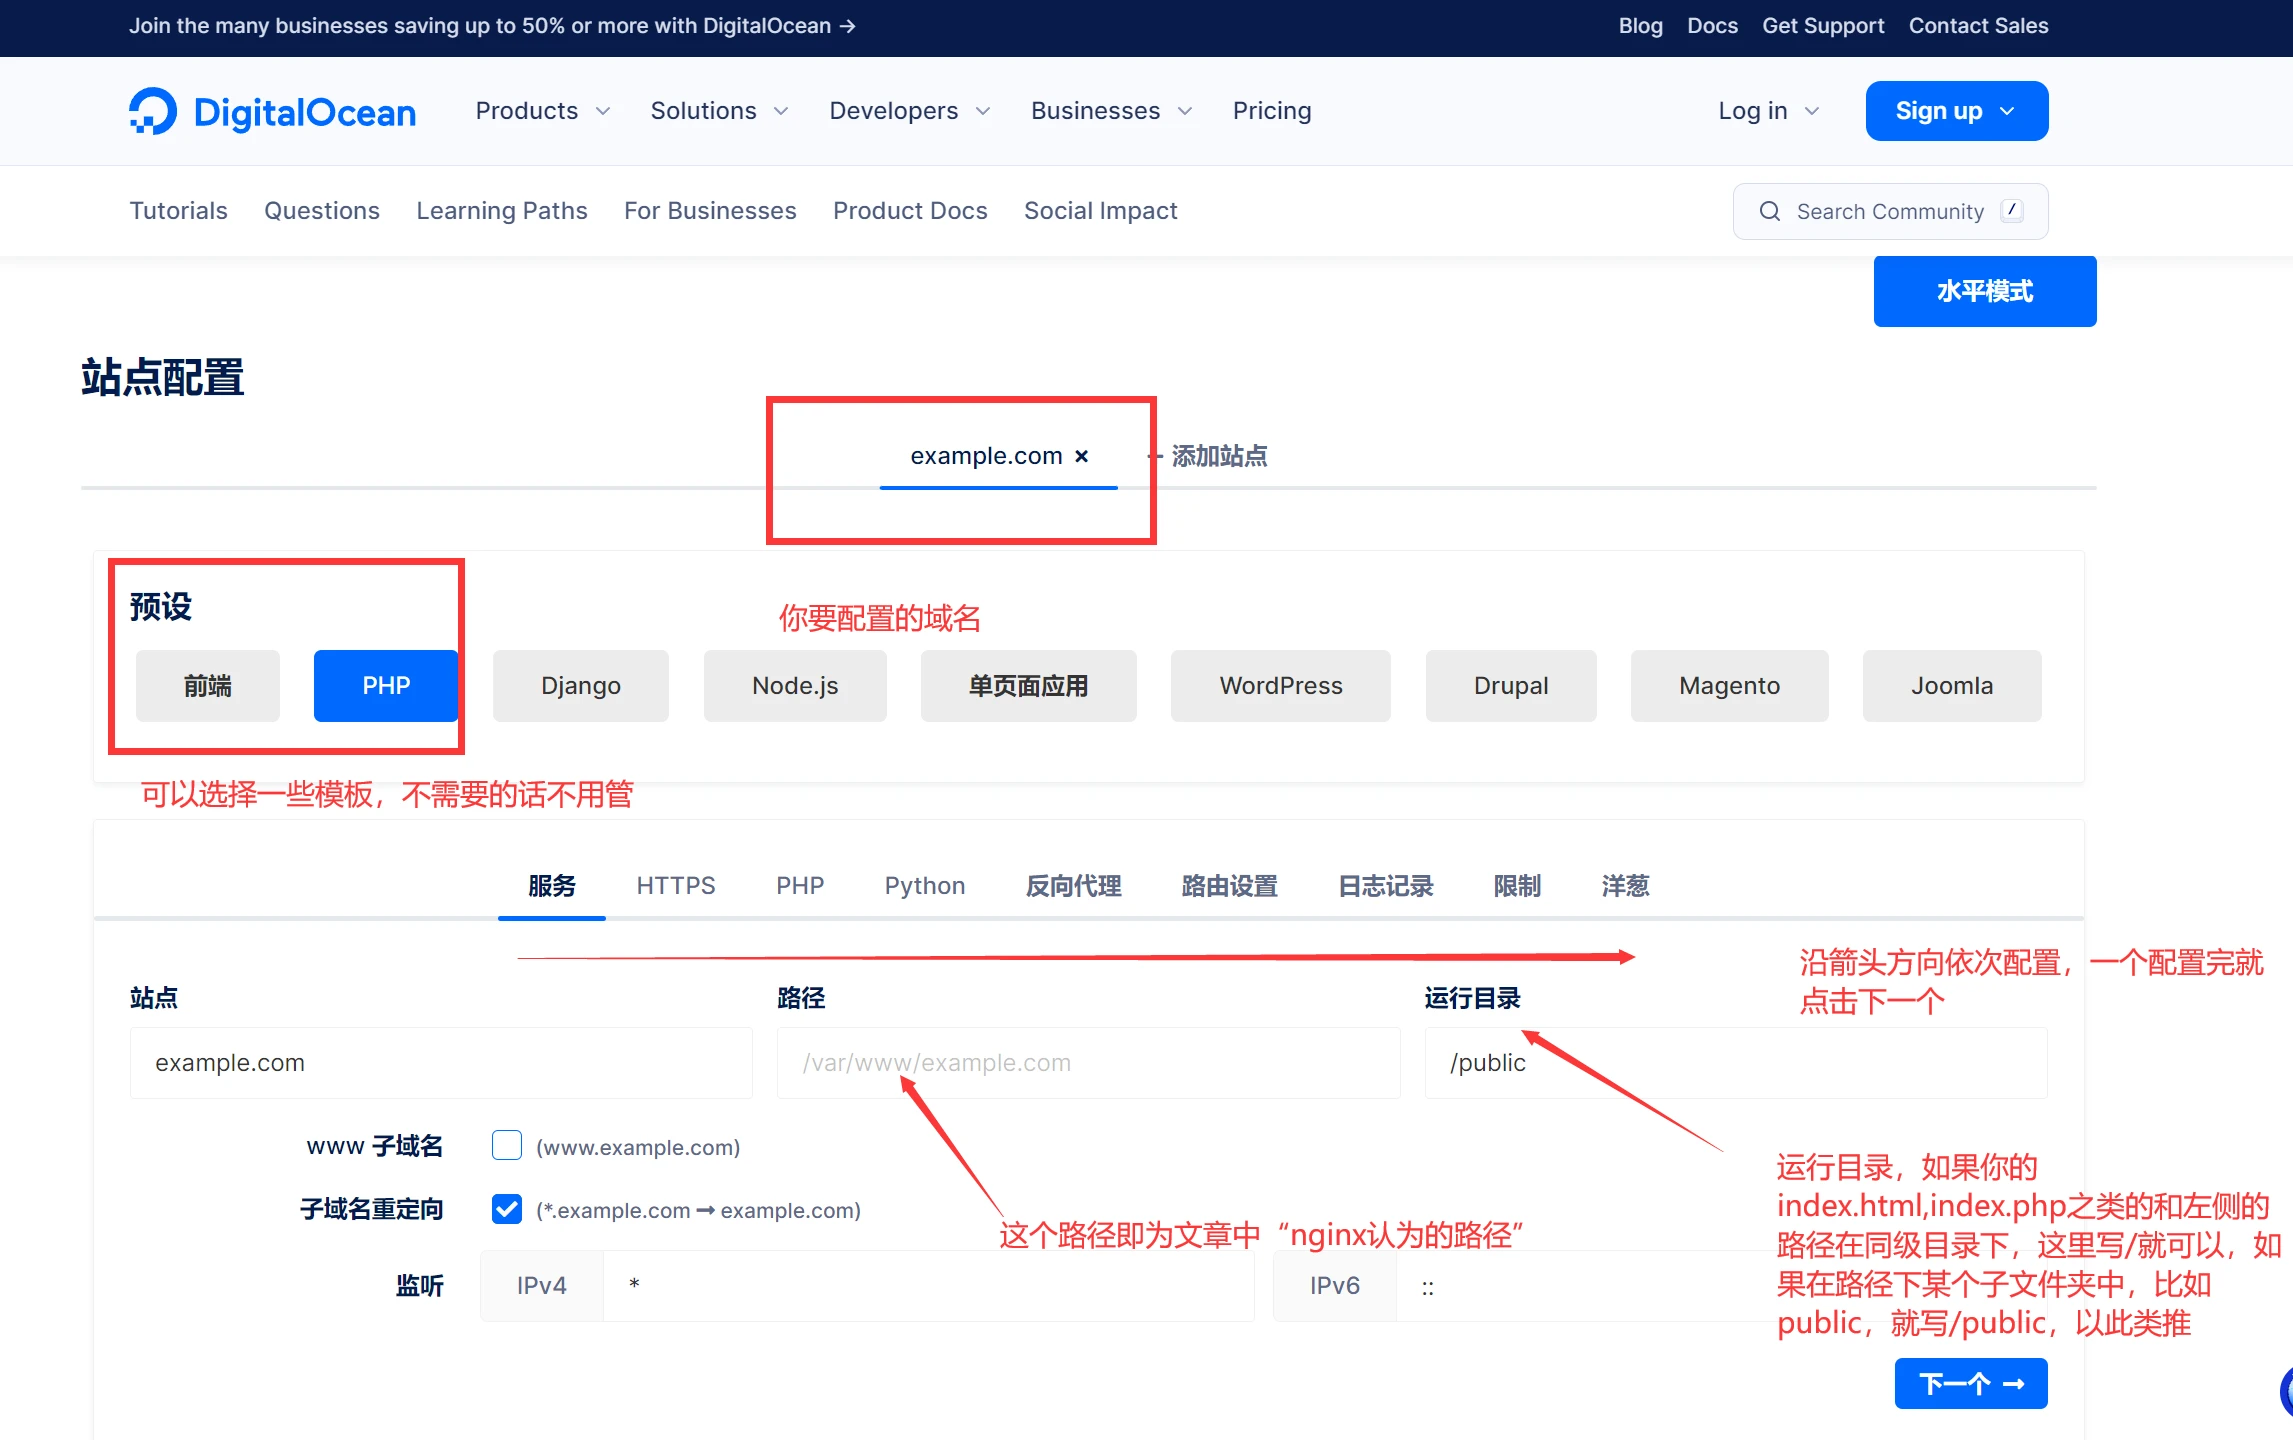Open the Solutions dropdown
2293x1440 pixels.
tap(719, 111)
